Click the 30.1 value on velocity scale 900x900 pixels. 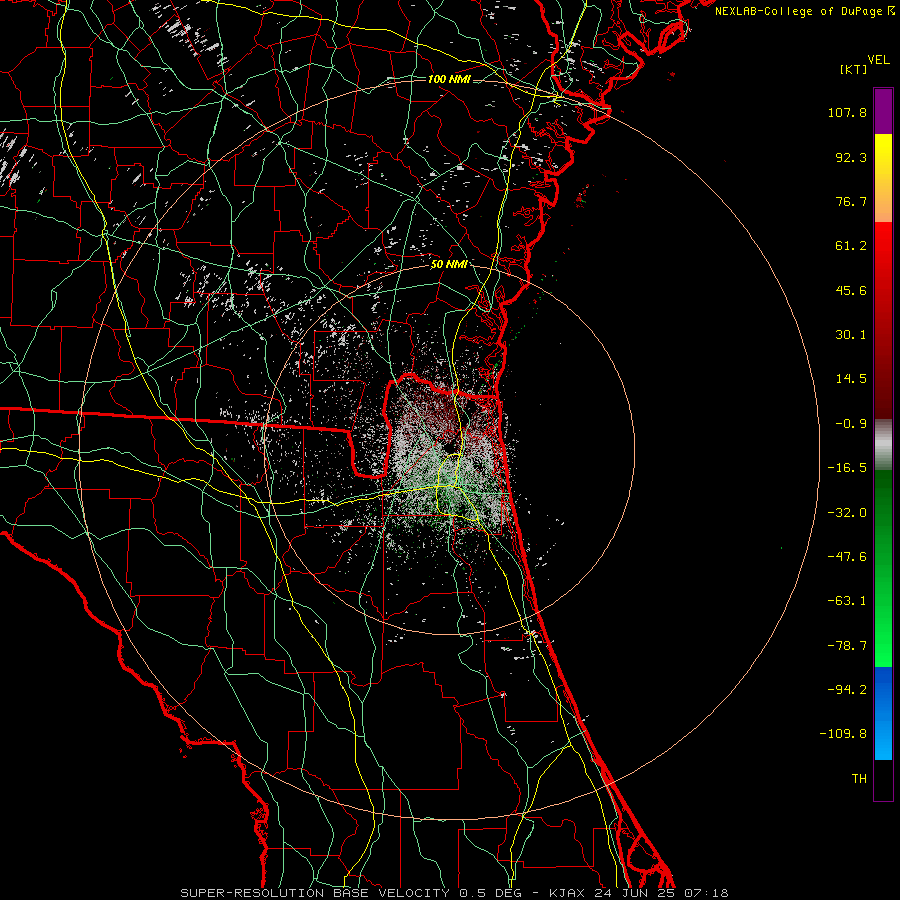[851, 335]
